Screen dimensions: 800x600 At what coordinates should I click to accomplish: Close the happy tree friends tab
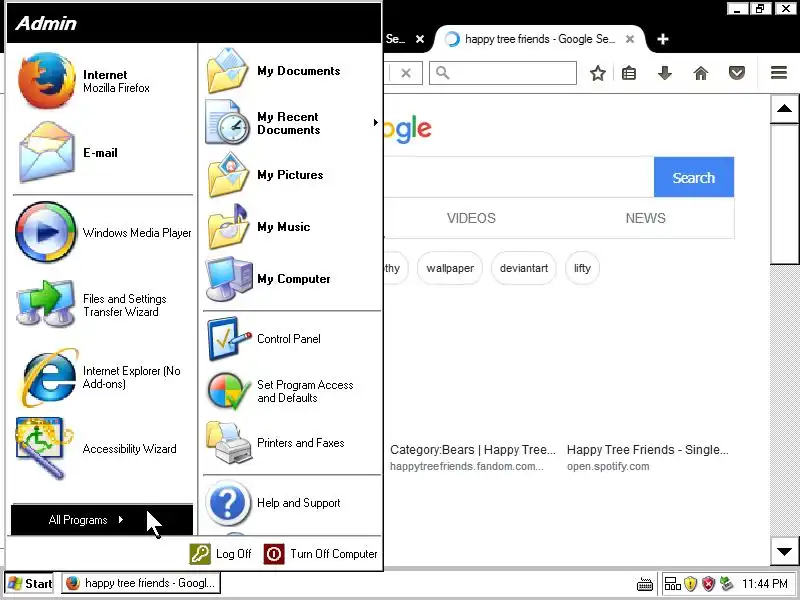click(630, 39)
